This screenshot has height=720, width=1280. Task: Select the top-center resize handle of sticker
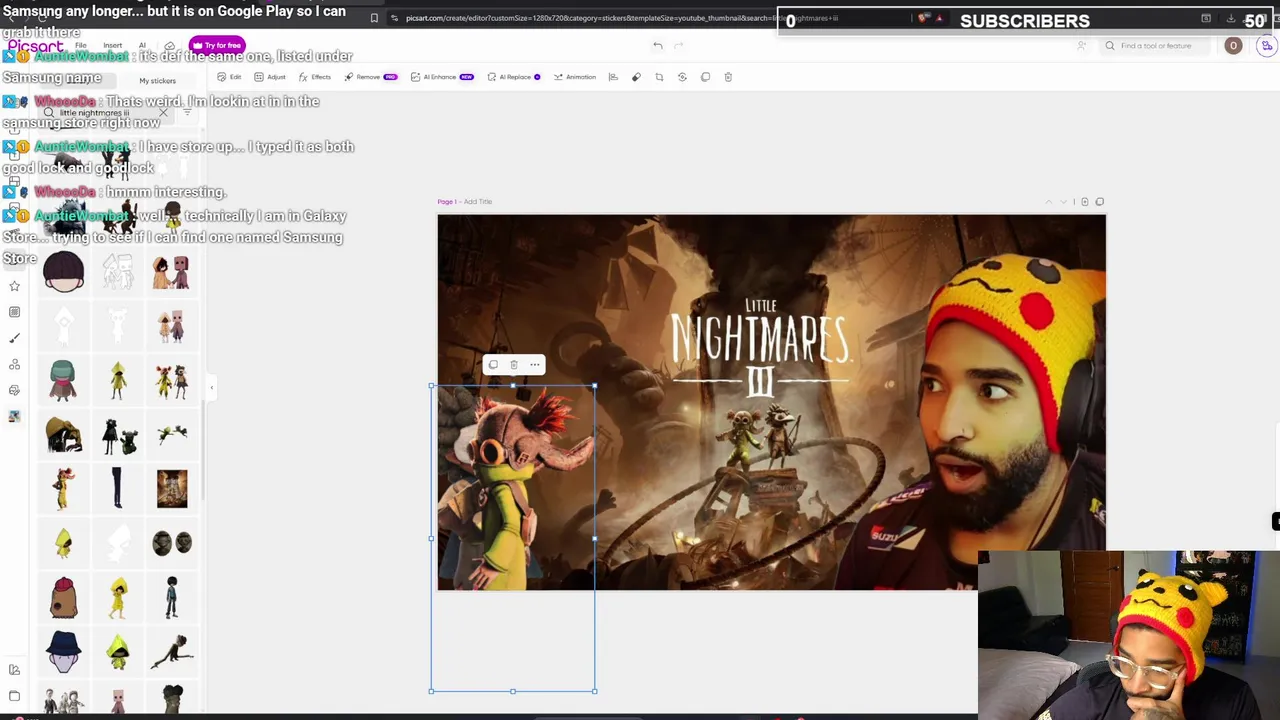click(513, 386)
